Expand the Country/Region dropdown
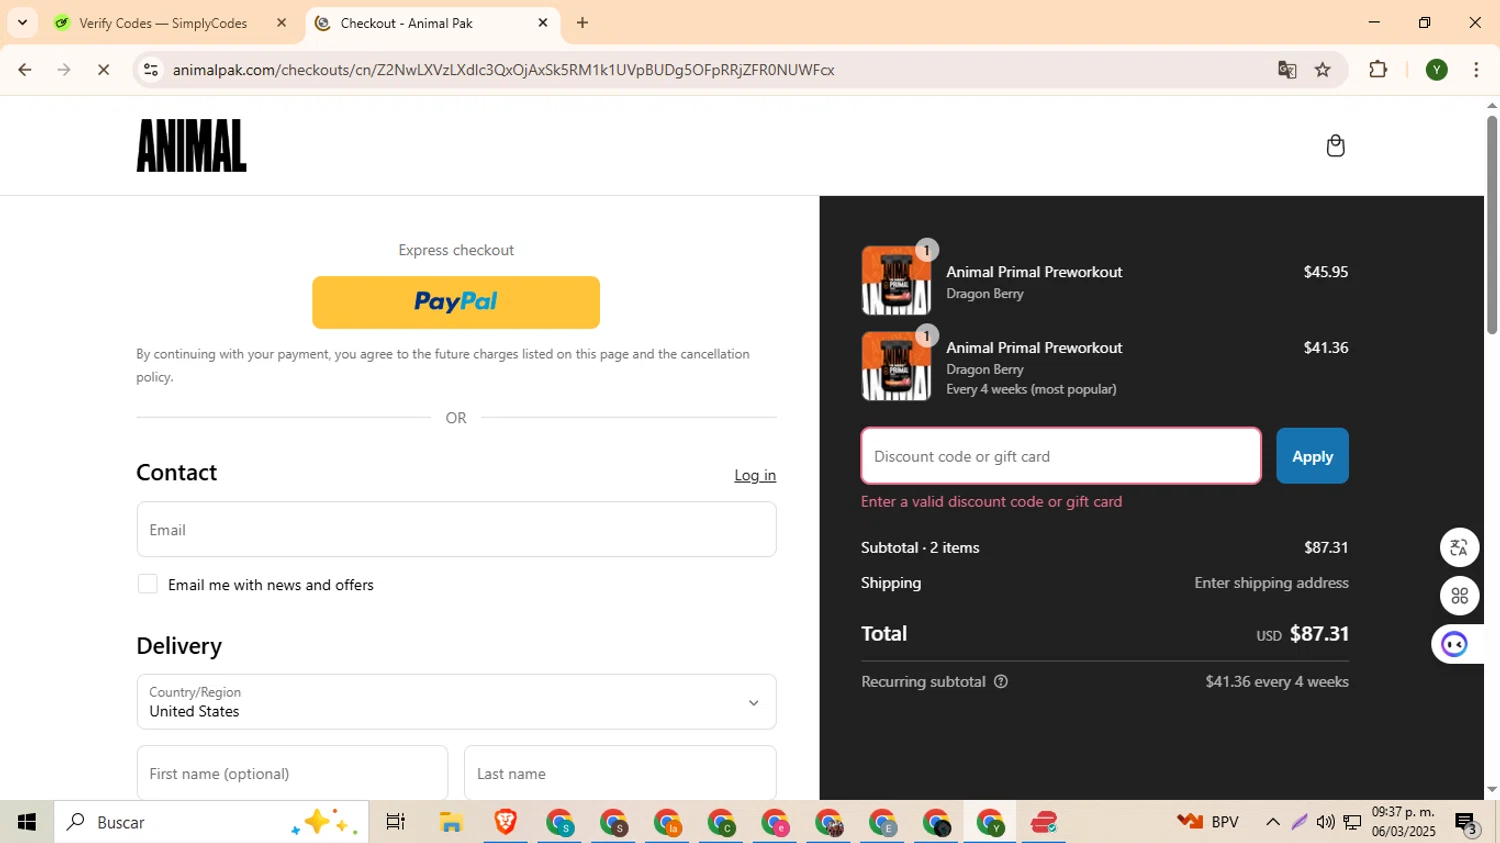1500x843 pixels. click(x=456, y=701)
